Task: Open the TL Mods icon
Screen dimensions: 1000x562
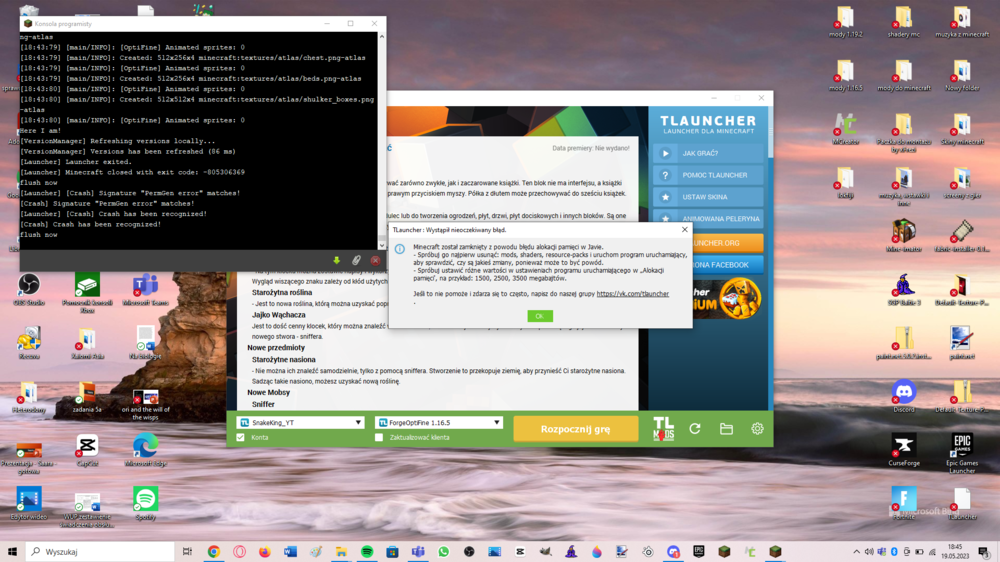Action: click(663, 429)
